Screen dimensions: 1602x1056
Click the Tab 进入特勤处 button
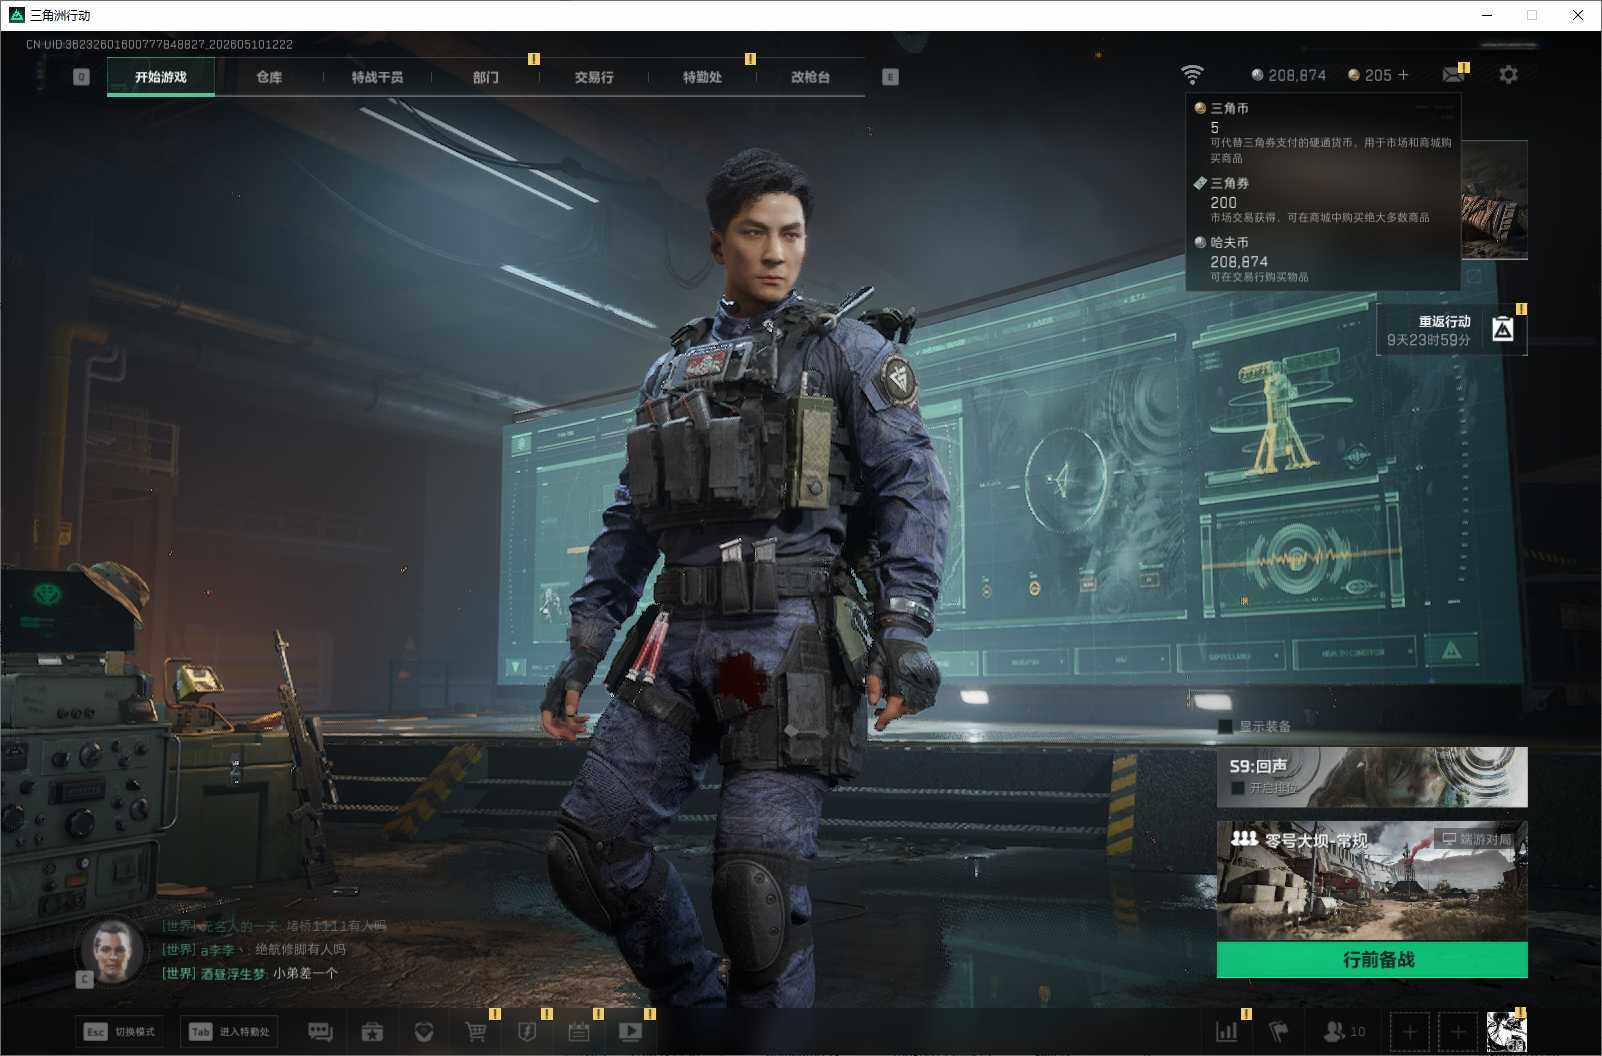tap(230, 1032)
